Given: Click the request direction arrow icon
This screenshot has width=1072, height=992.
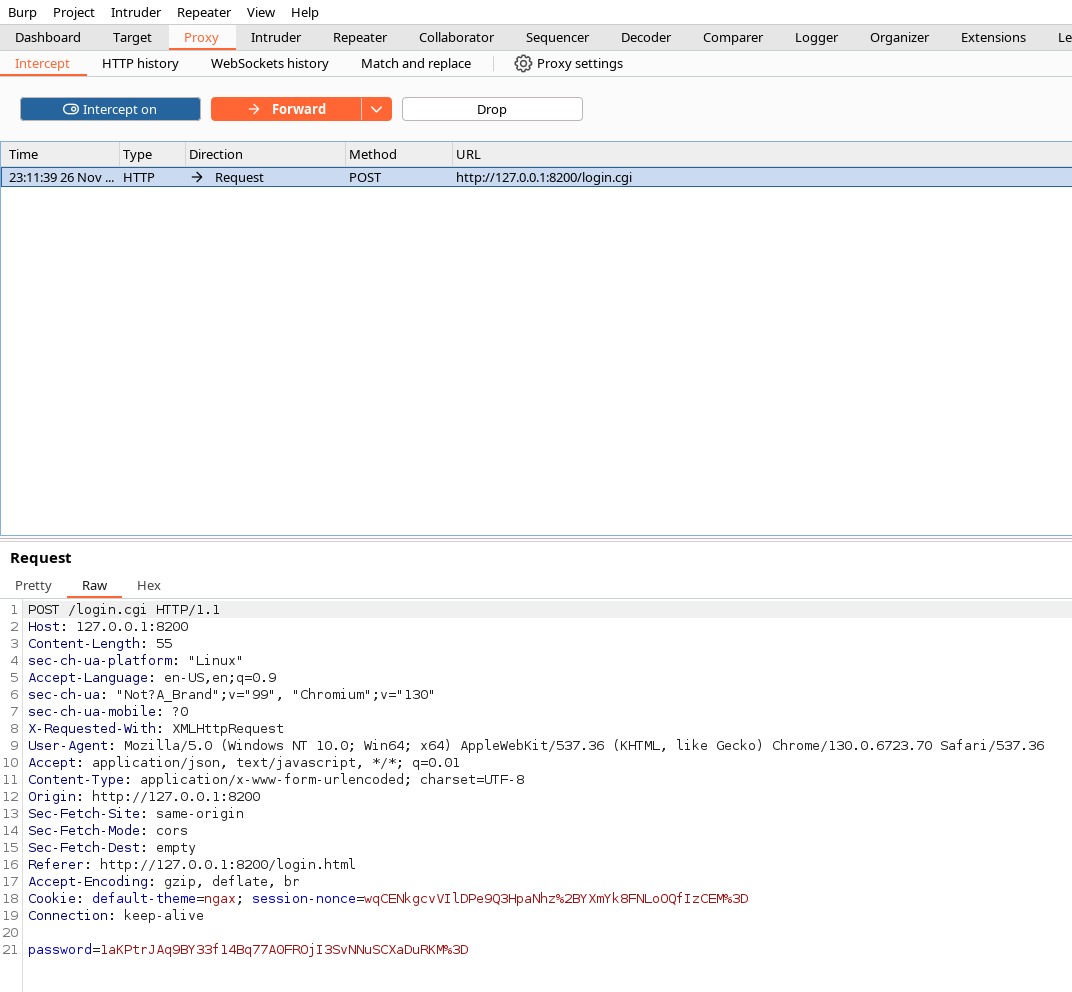Looking at the screenshot, I should [197, 177].
